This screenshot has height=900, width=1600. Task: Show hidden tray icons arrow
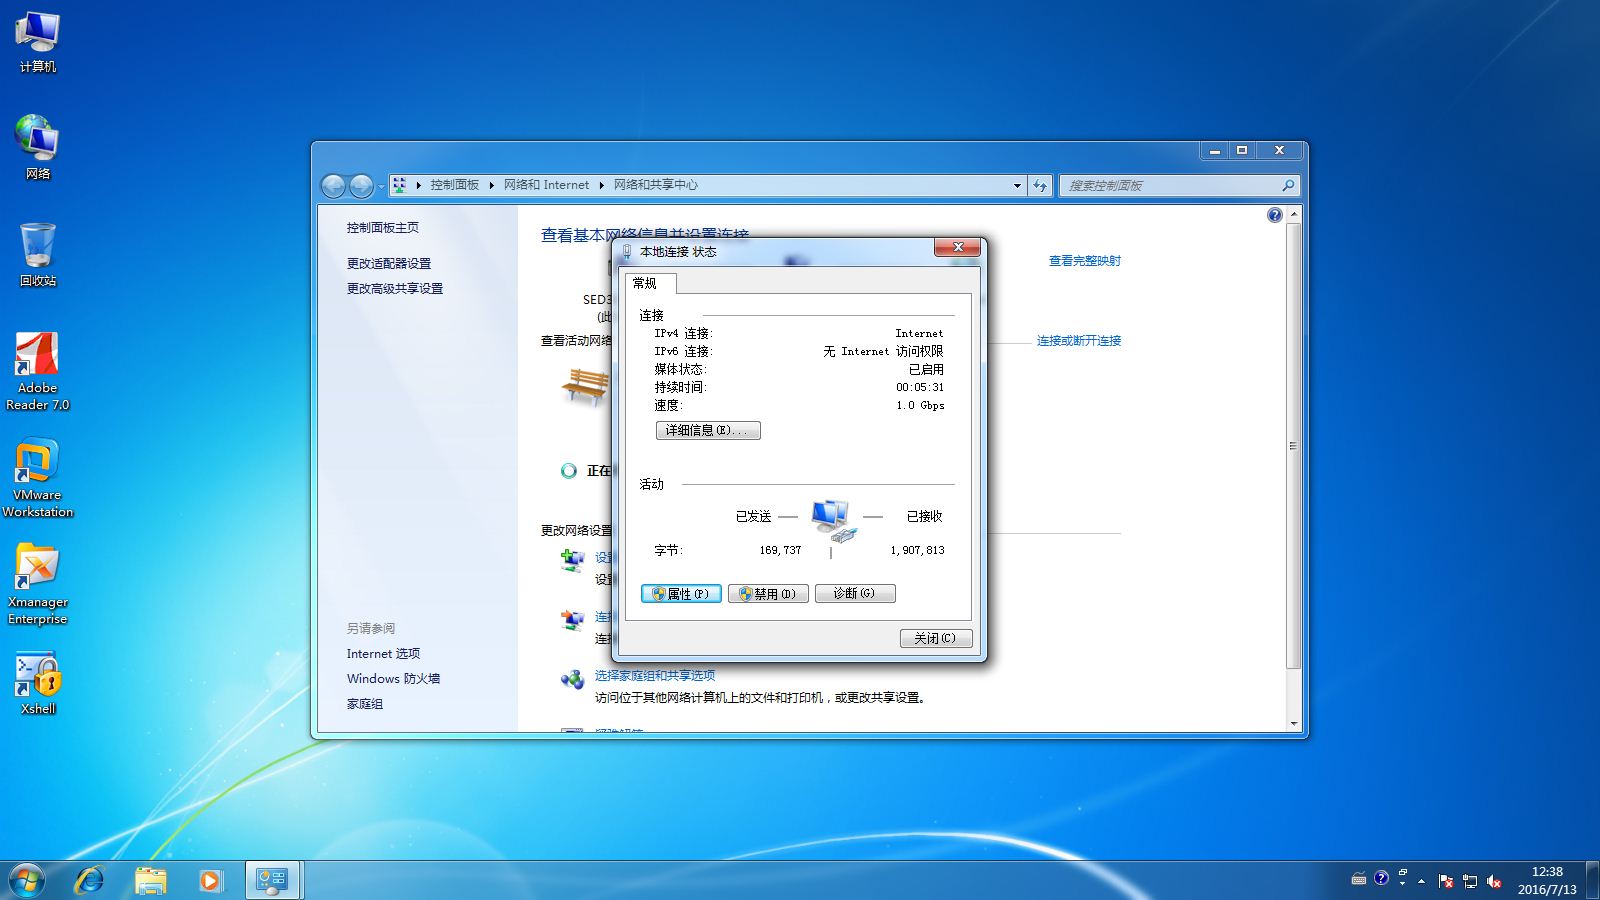(x=1421, y=881)
